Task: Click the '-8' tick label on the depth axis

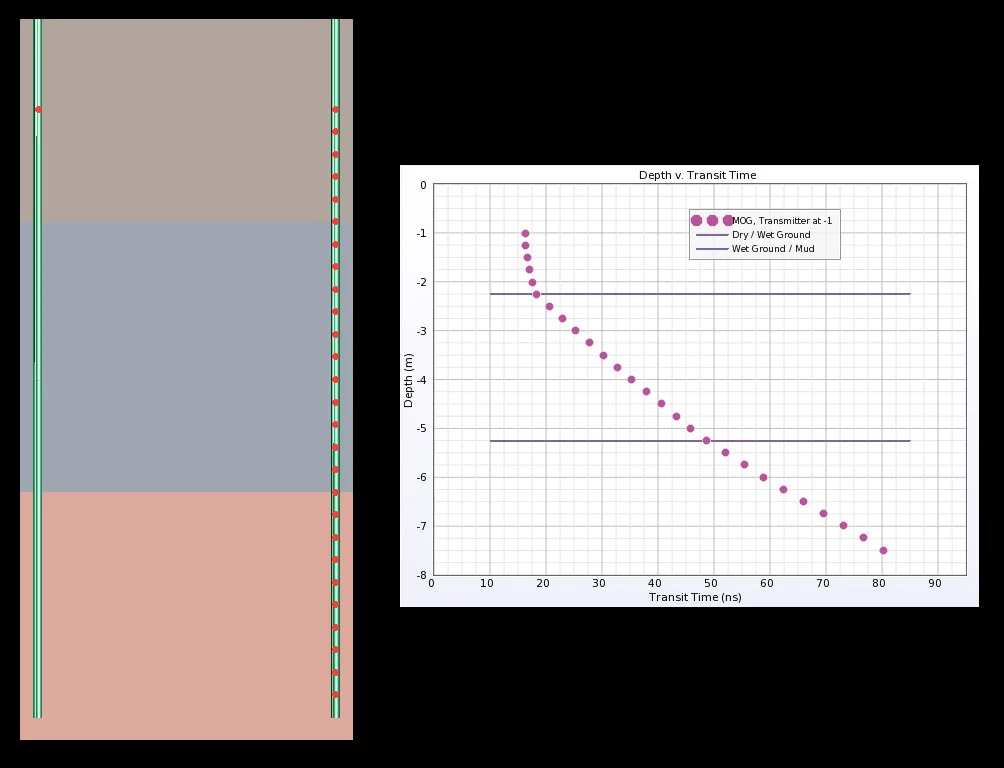Action: (421, 575)
